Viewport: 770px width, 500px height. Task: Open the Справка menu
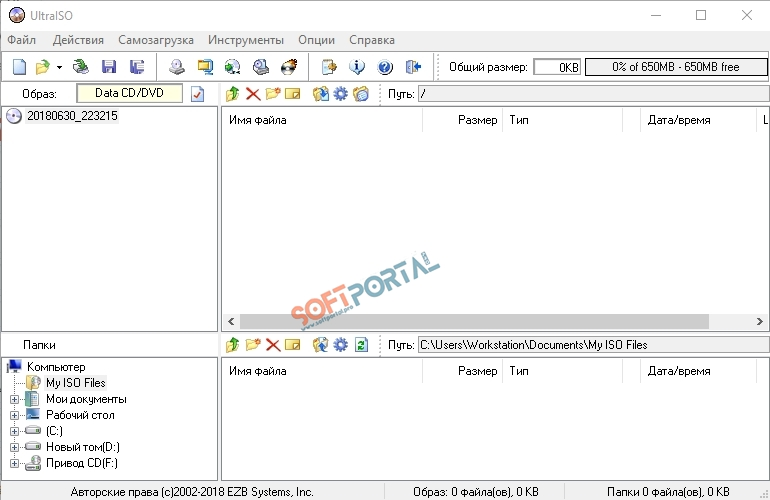pyautogui.click(x=372, y=40)
